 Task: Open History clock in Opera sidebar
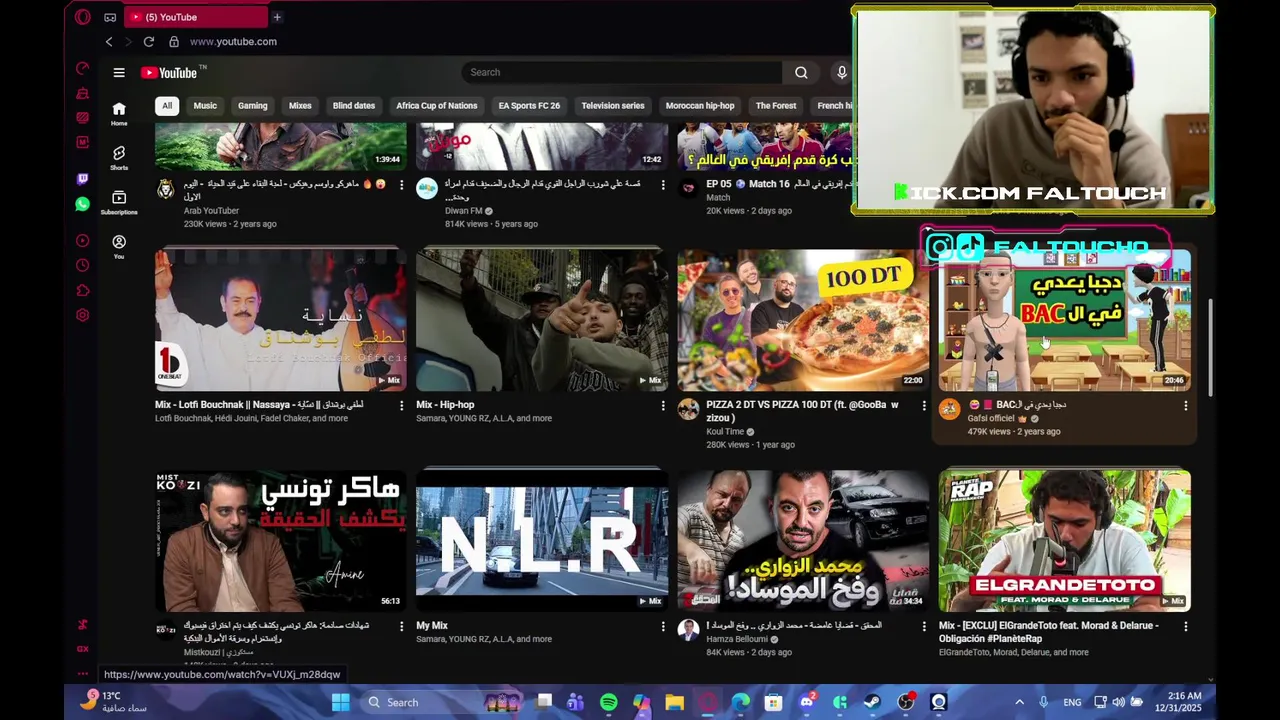83,266
